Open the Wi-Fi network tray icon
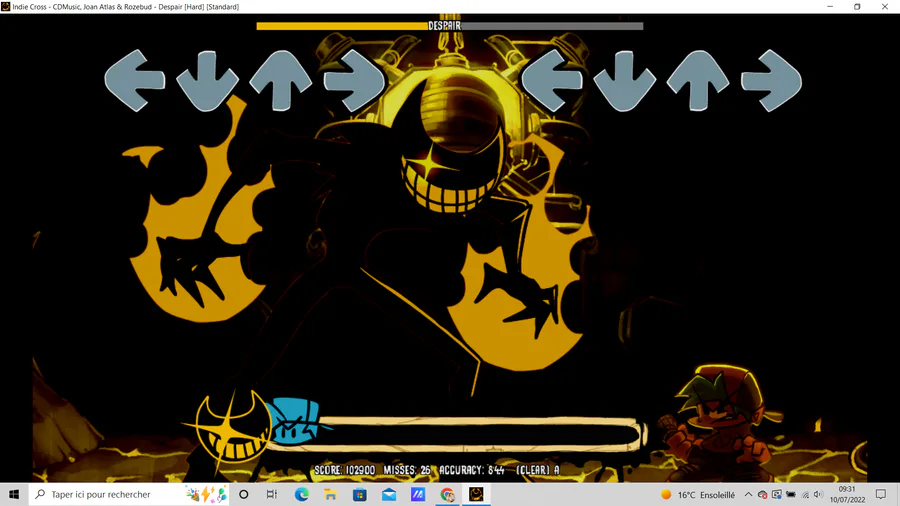The image size is (900, 506). point(805,495)
